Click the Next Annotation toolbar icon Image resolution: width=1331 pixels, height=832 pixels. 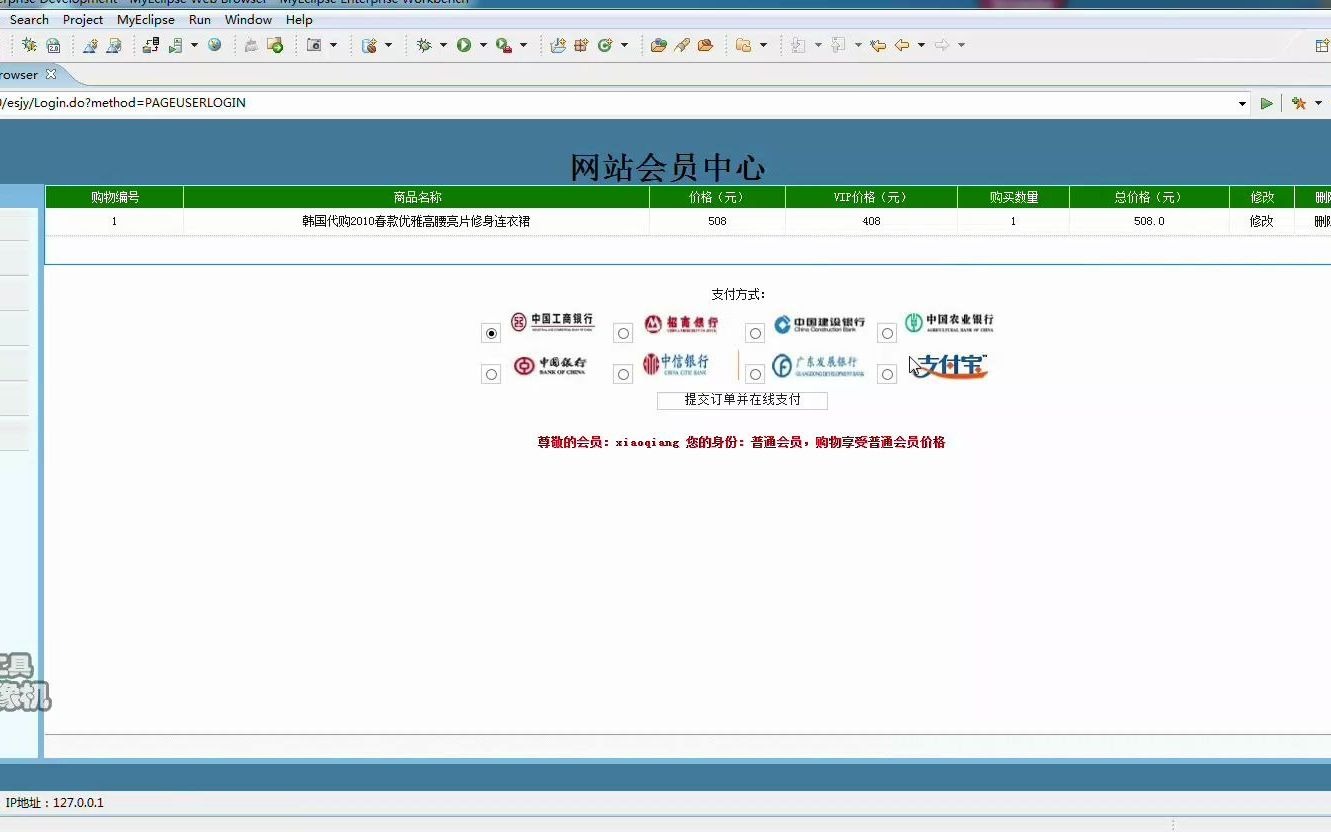[x=798, y=45]
